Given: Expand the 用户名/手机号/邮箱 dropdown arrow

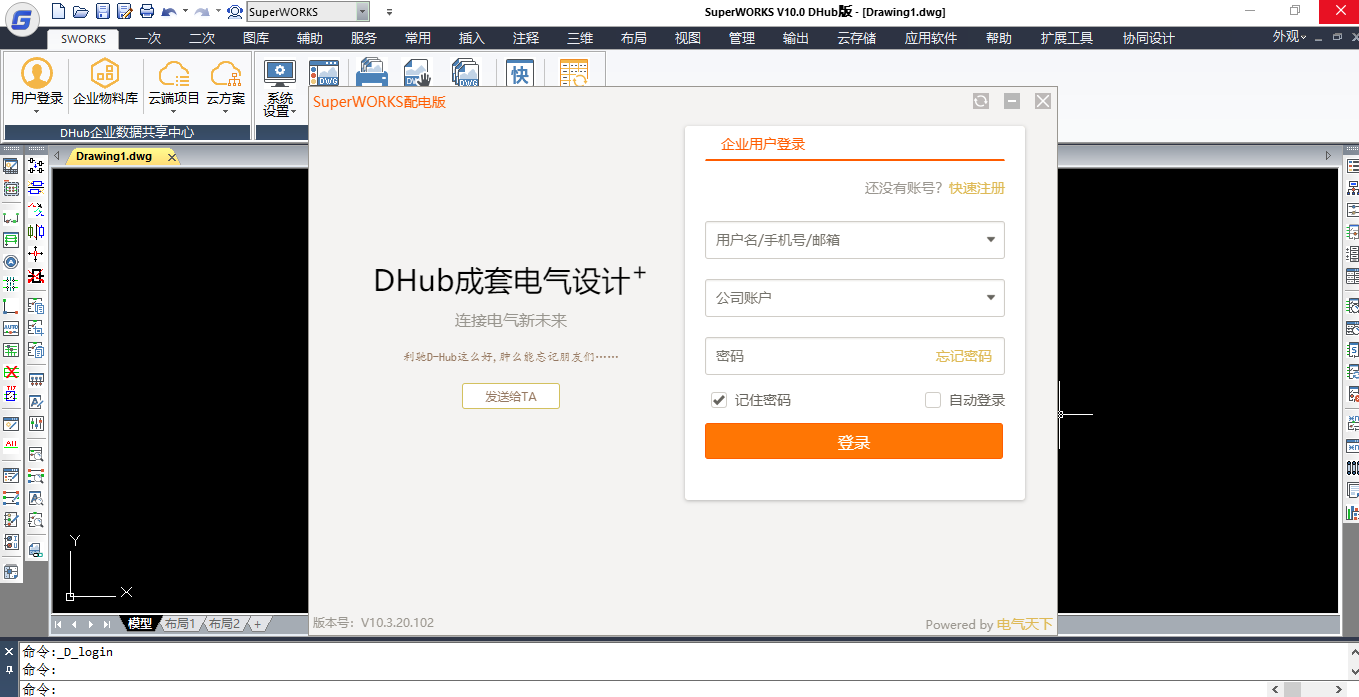Looking at the screenshot, I should (x=990, y=240).
